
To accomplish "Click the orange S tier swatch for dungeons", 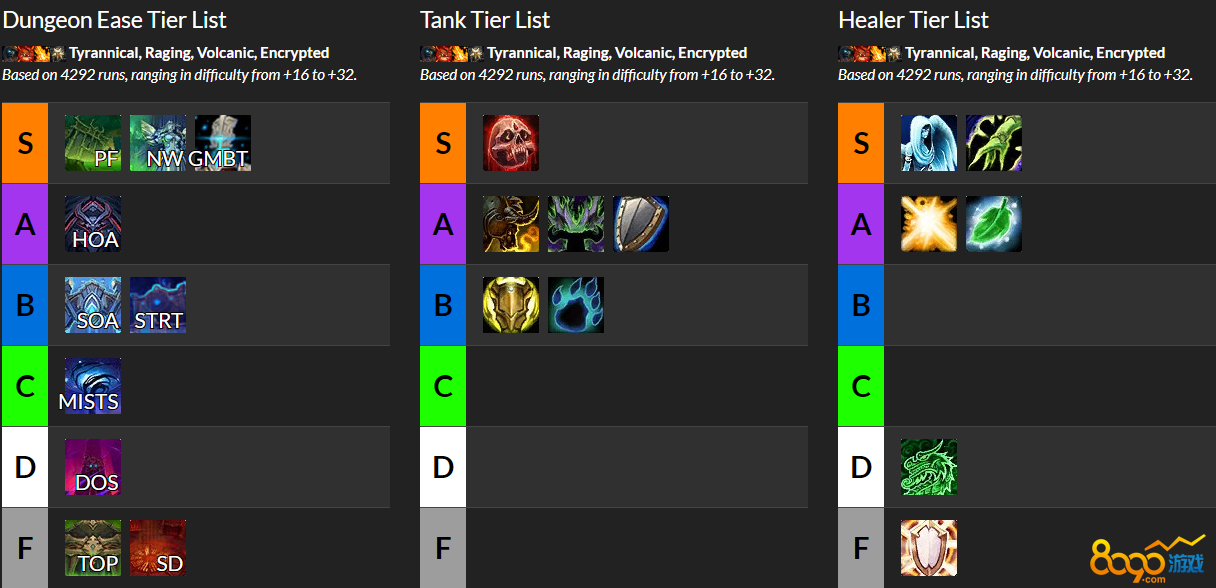I will [x=25, y=143].
